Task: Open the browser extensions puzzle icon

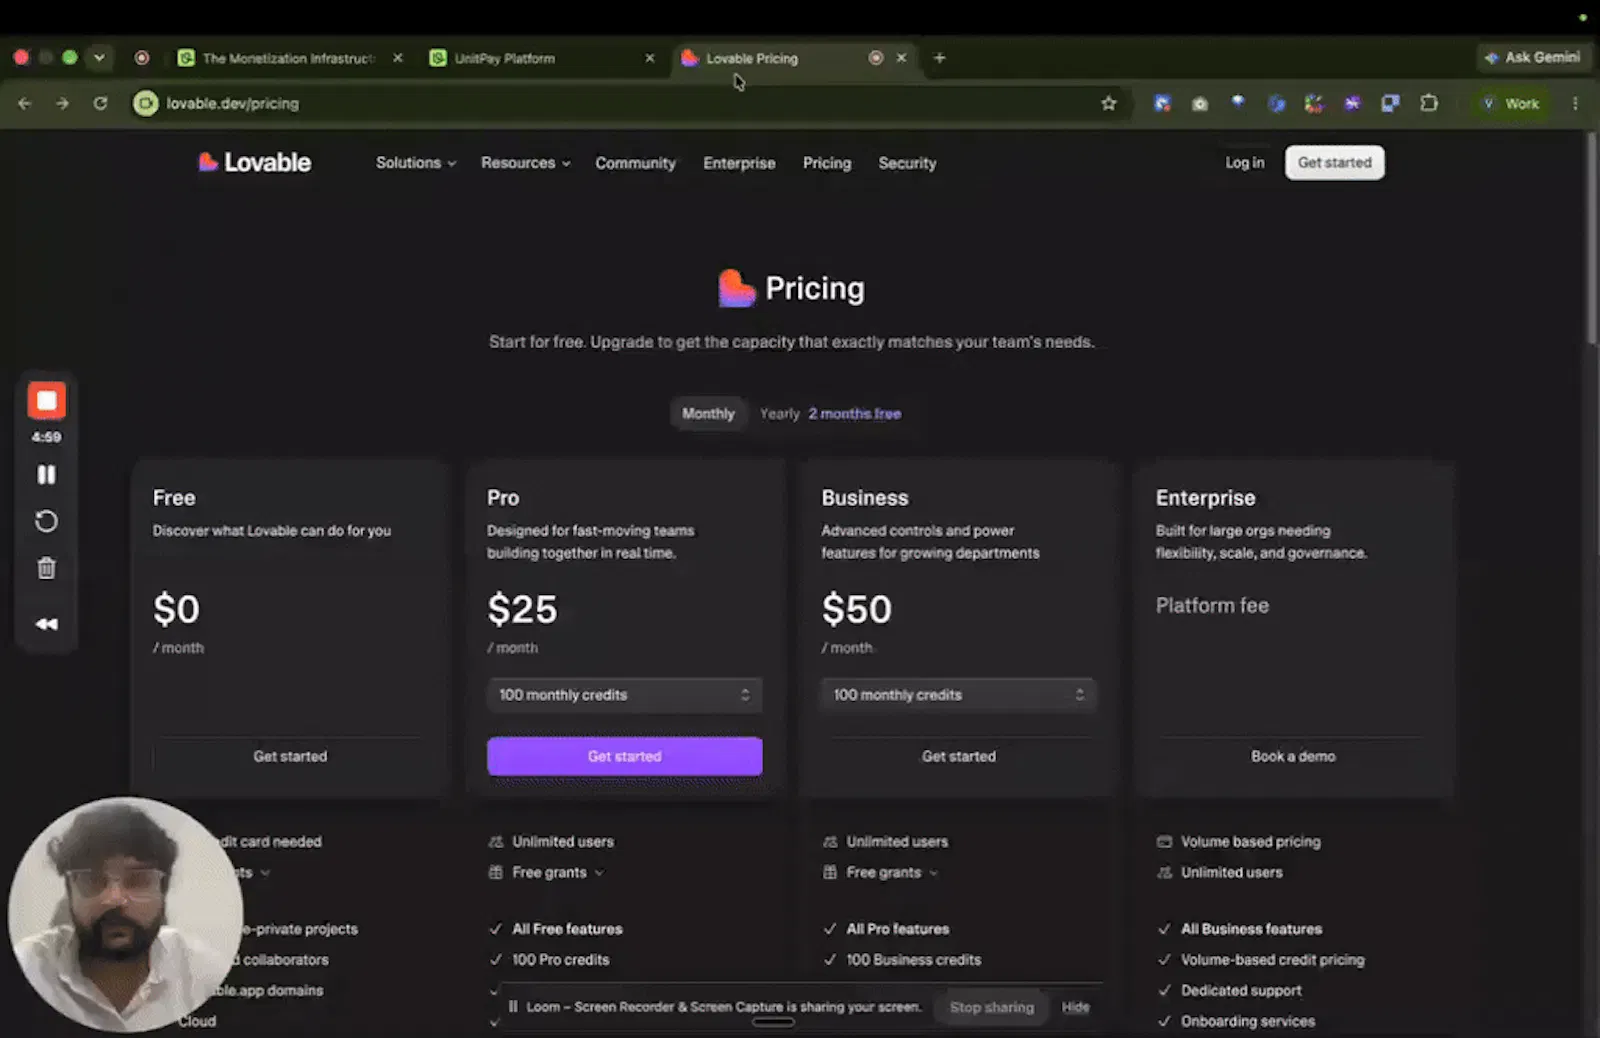Action: point(1429,104)
